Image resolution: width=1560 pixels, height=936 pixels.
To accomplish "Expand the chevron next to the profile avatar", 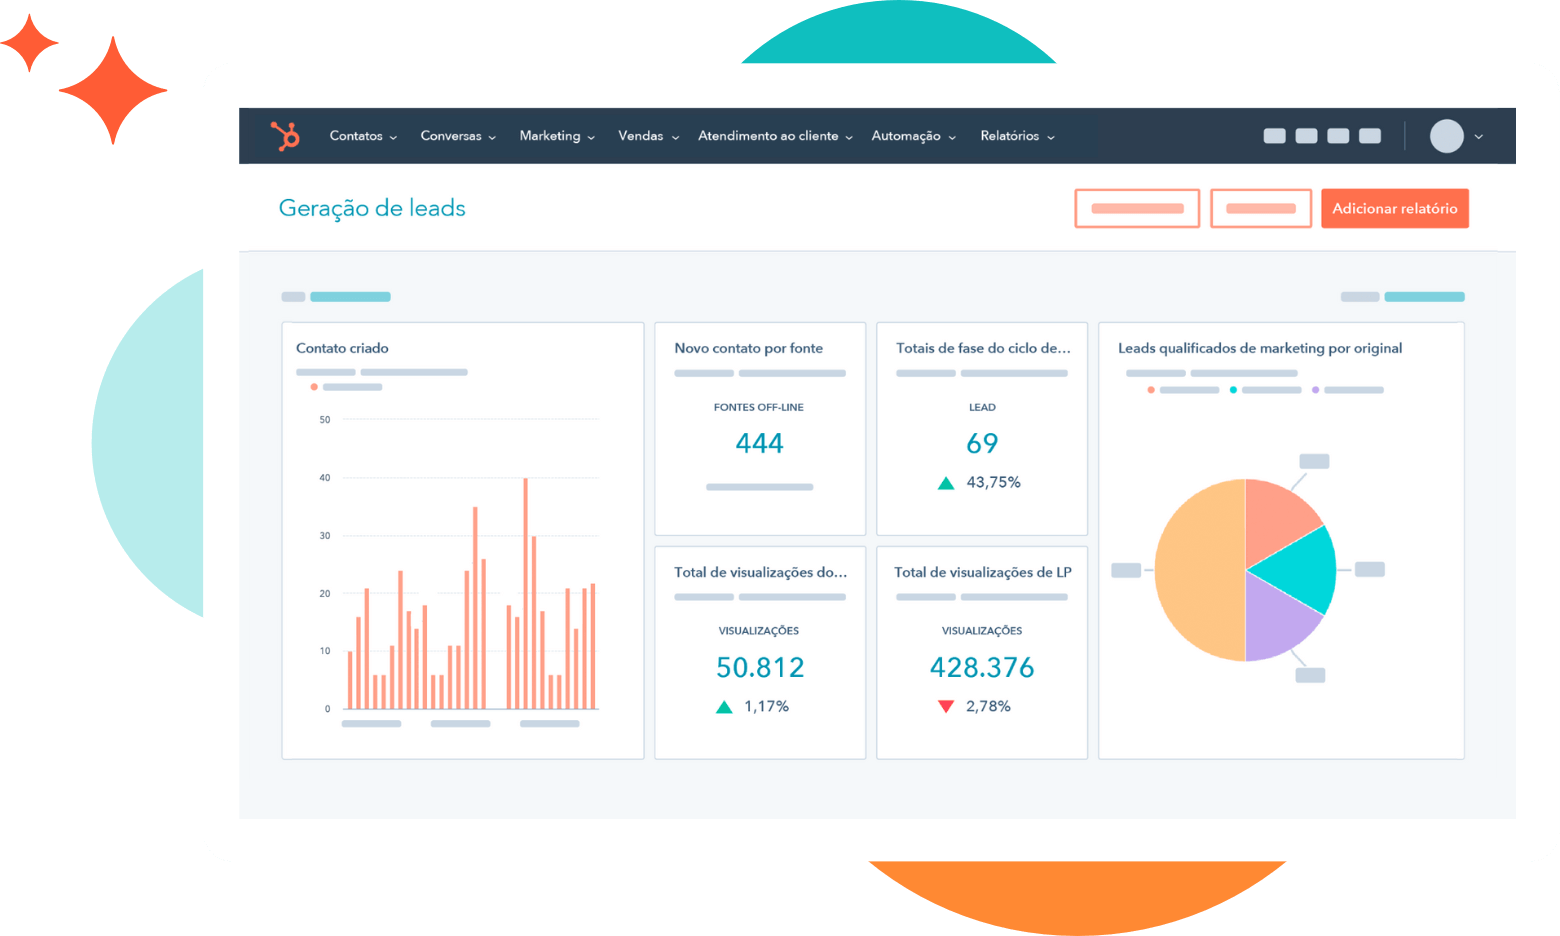I will click(1477, 136).
